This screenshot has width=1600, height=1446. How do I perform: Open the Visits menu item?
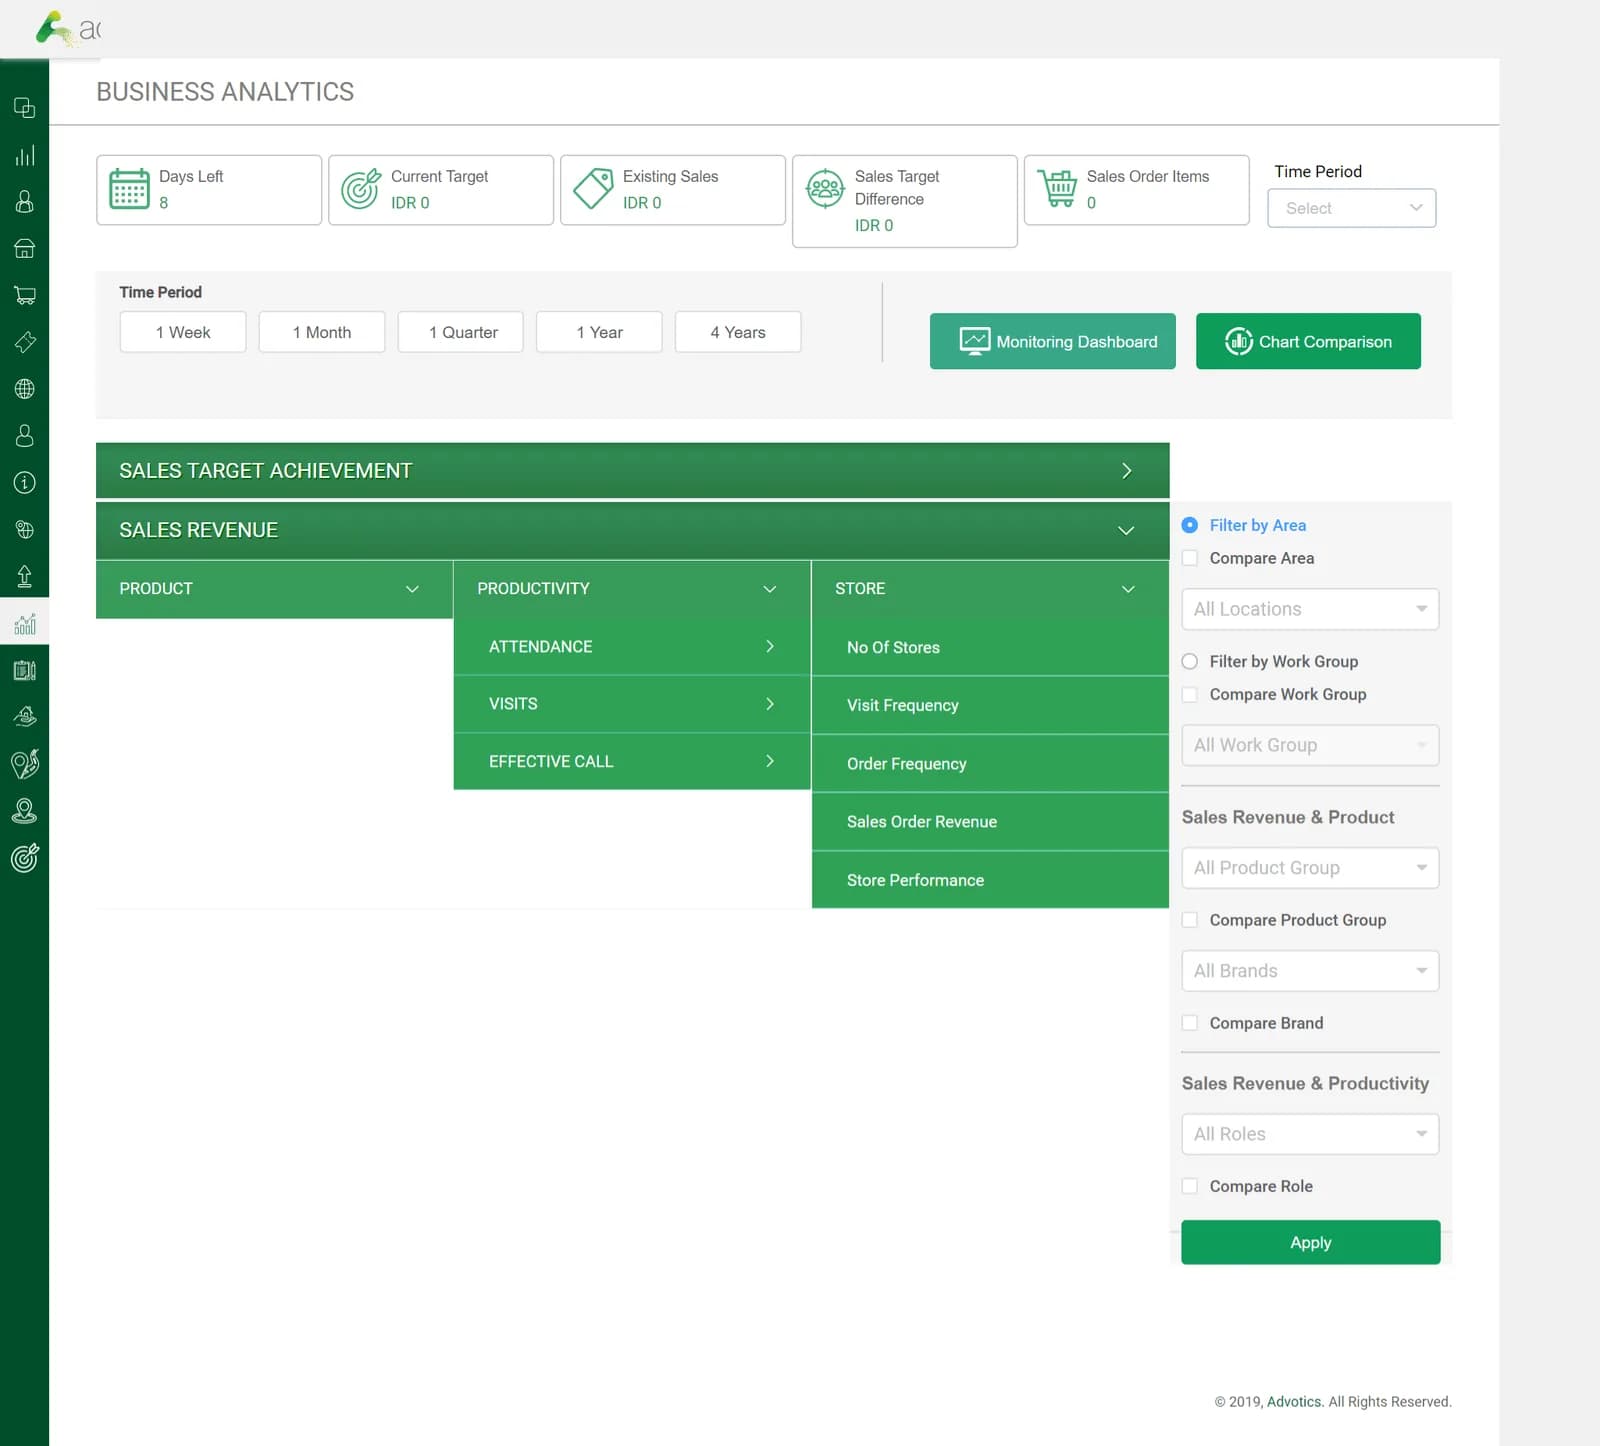coord(632,704)
